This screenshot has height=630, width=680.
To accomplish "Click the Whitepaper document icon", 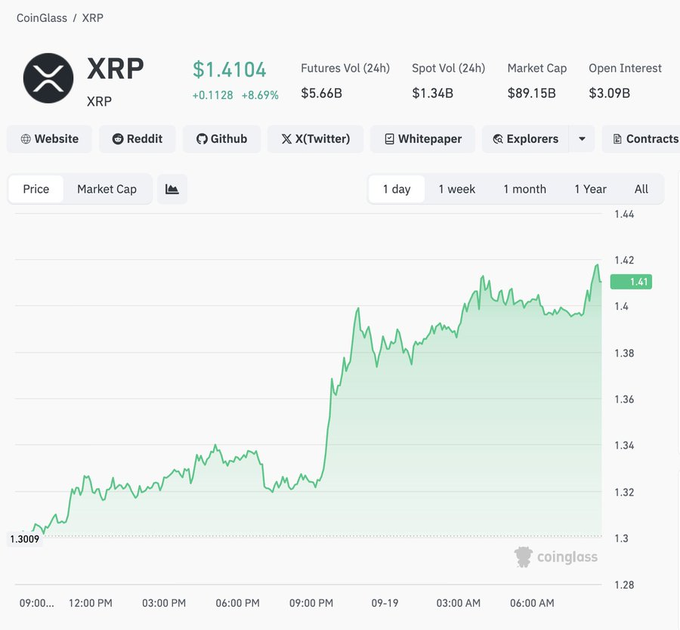I will [389, 139].
